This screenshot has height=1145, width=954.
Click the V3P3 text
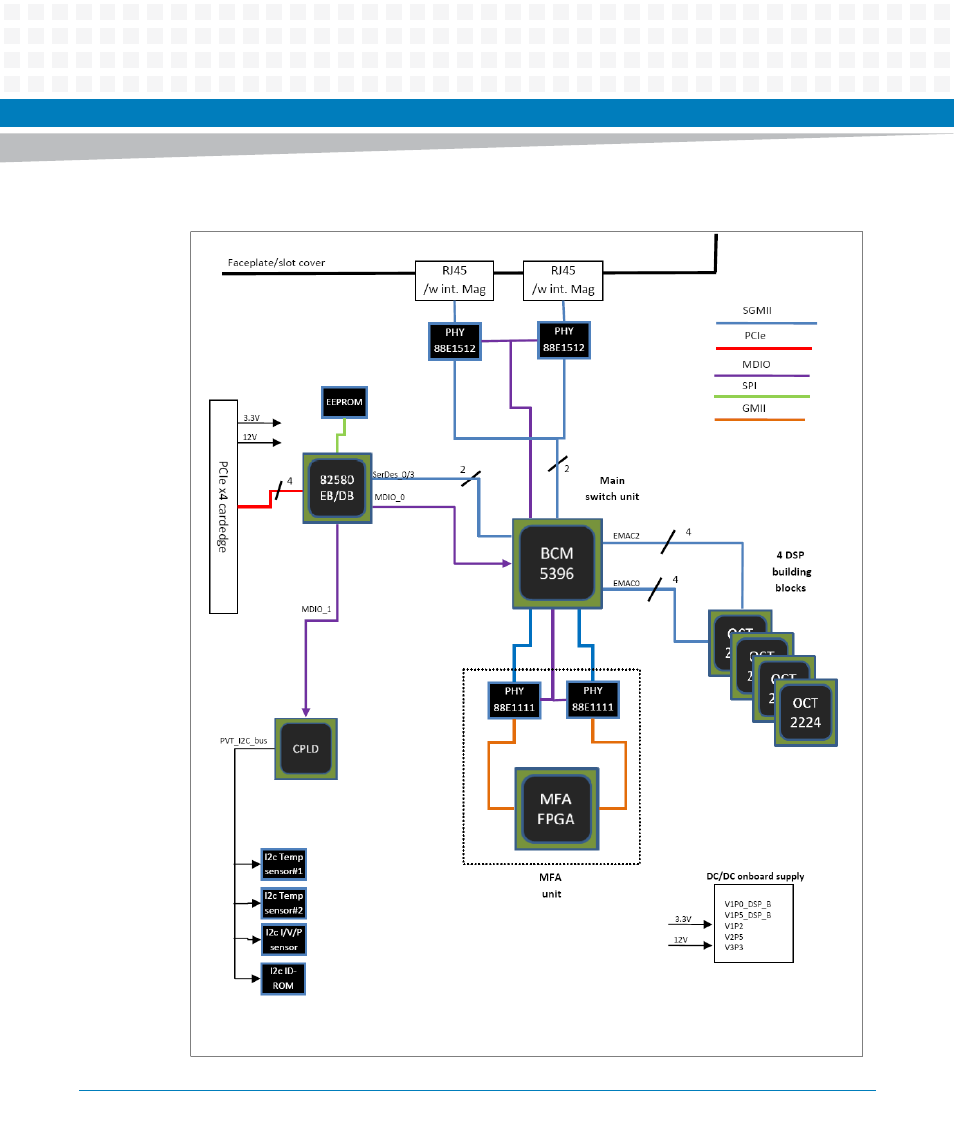pos(734,947)
